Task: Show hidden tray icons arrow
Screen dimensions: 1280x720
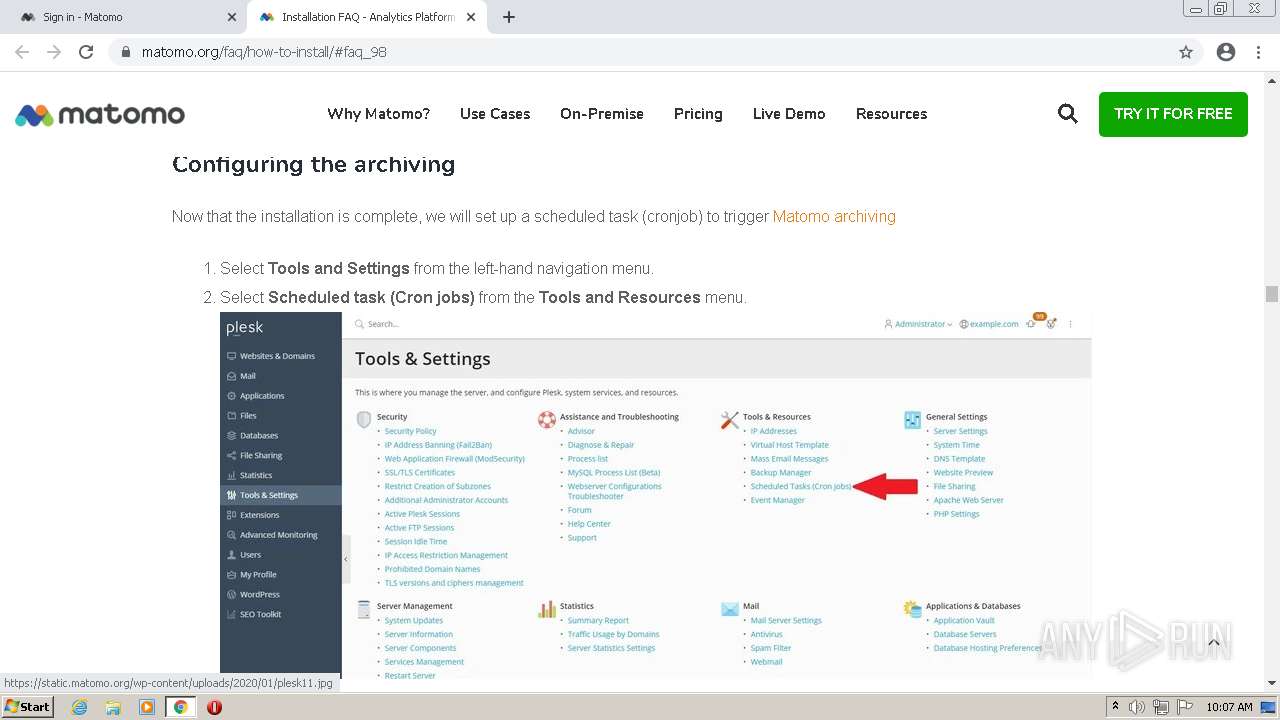Action: [x=1115, y=707]
